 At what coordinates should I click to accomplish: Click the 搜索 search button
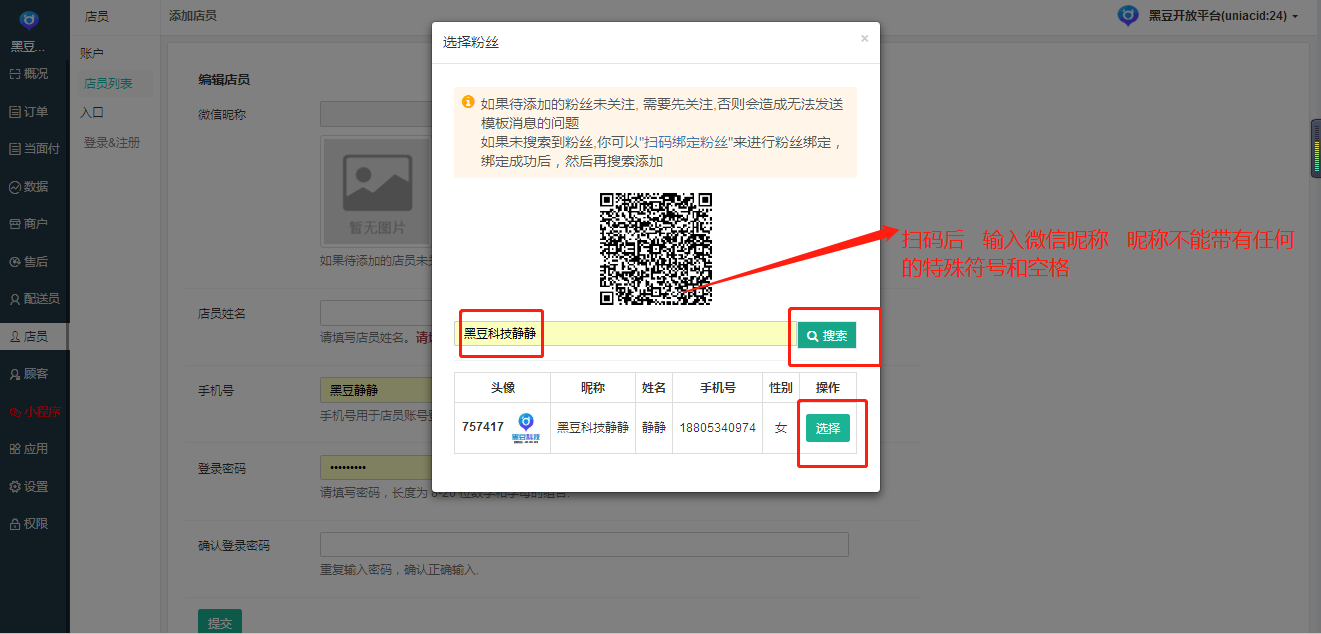click(827, 336)
